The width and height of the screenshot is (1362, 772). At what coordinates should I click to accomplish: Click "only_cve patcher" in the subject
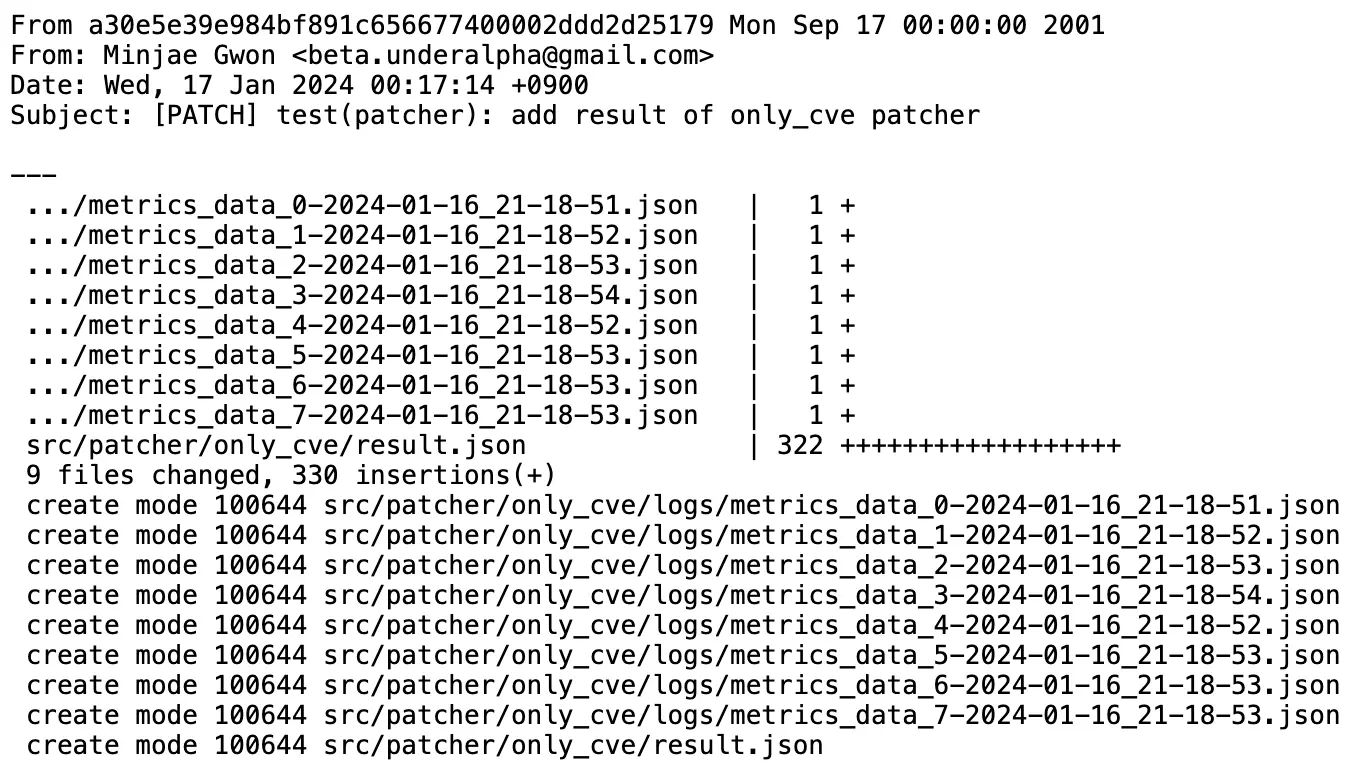855,115
